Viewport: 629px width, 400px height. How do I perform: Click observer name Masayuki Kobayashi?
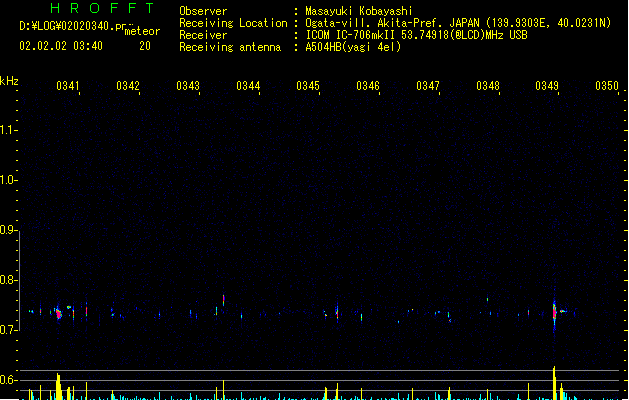pyautogui.click(x=359, y=11)
